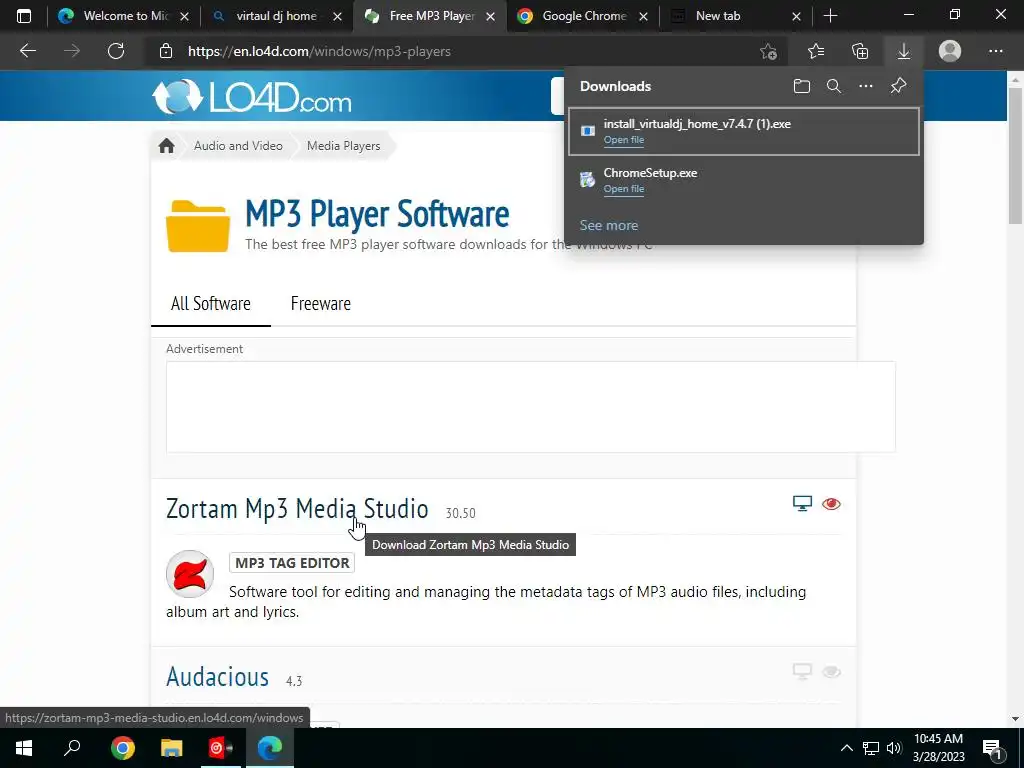
Task: Open file for ChromeSetup.exe
Action: (624, 189)
